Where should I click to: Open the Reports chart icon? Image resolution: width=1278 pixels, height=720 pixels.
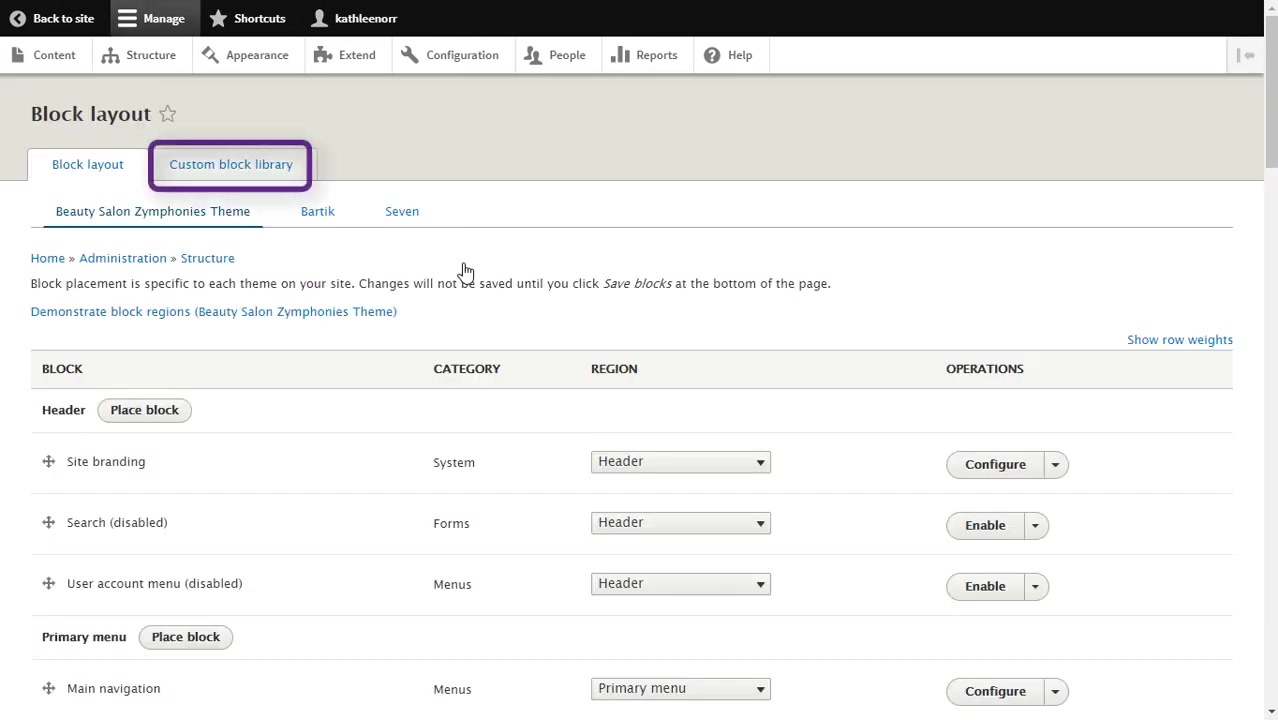point(620,55)
